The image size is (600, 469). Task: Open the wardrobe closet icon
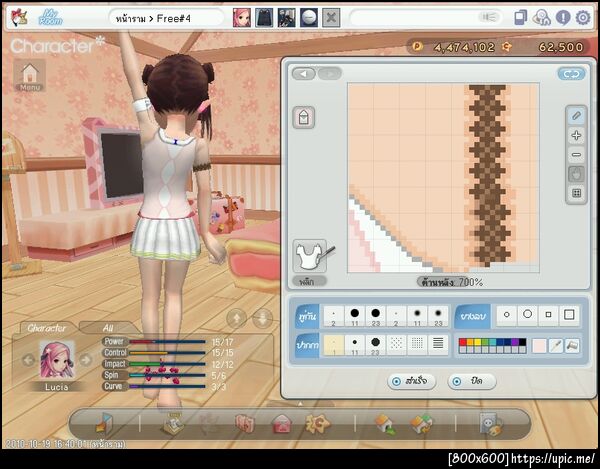[245, 424]
